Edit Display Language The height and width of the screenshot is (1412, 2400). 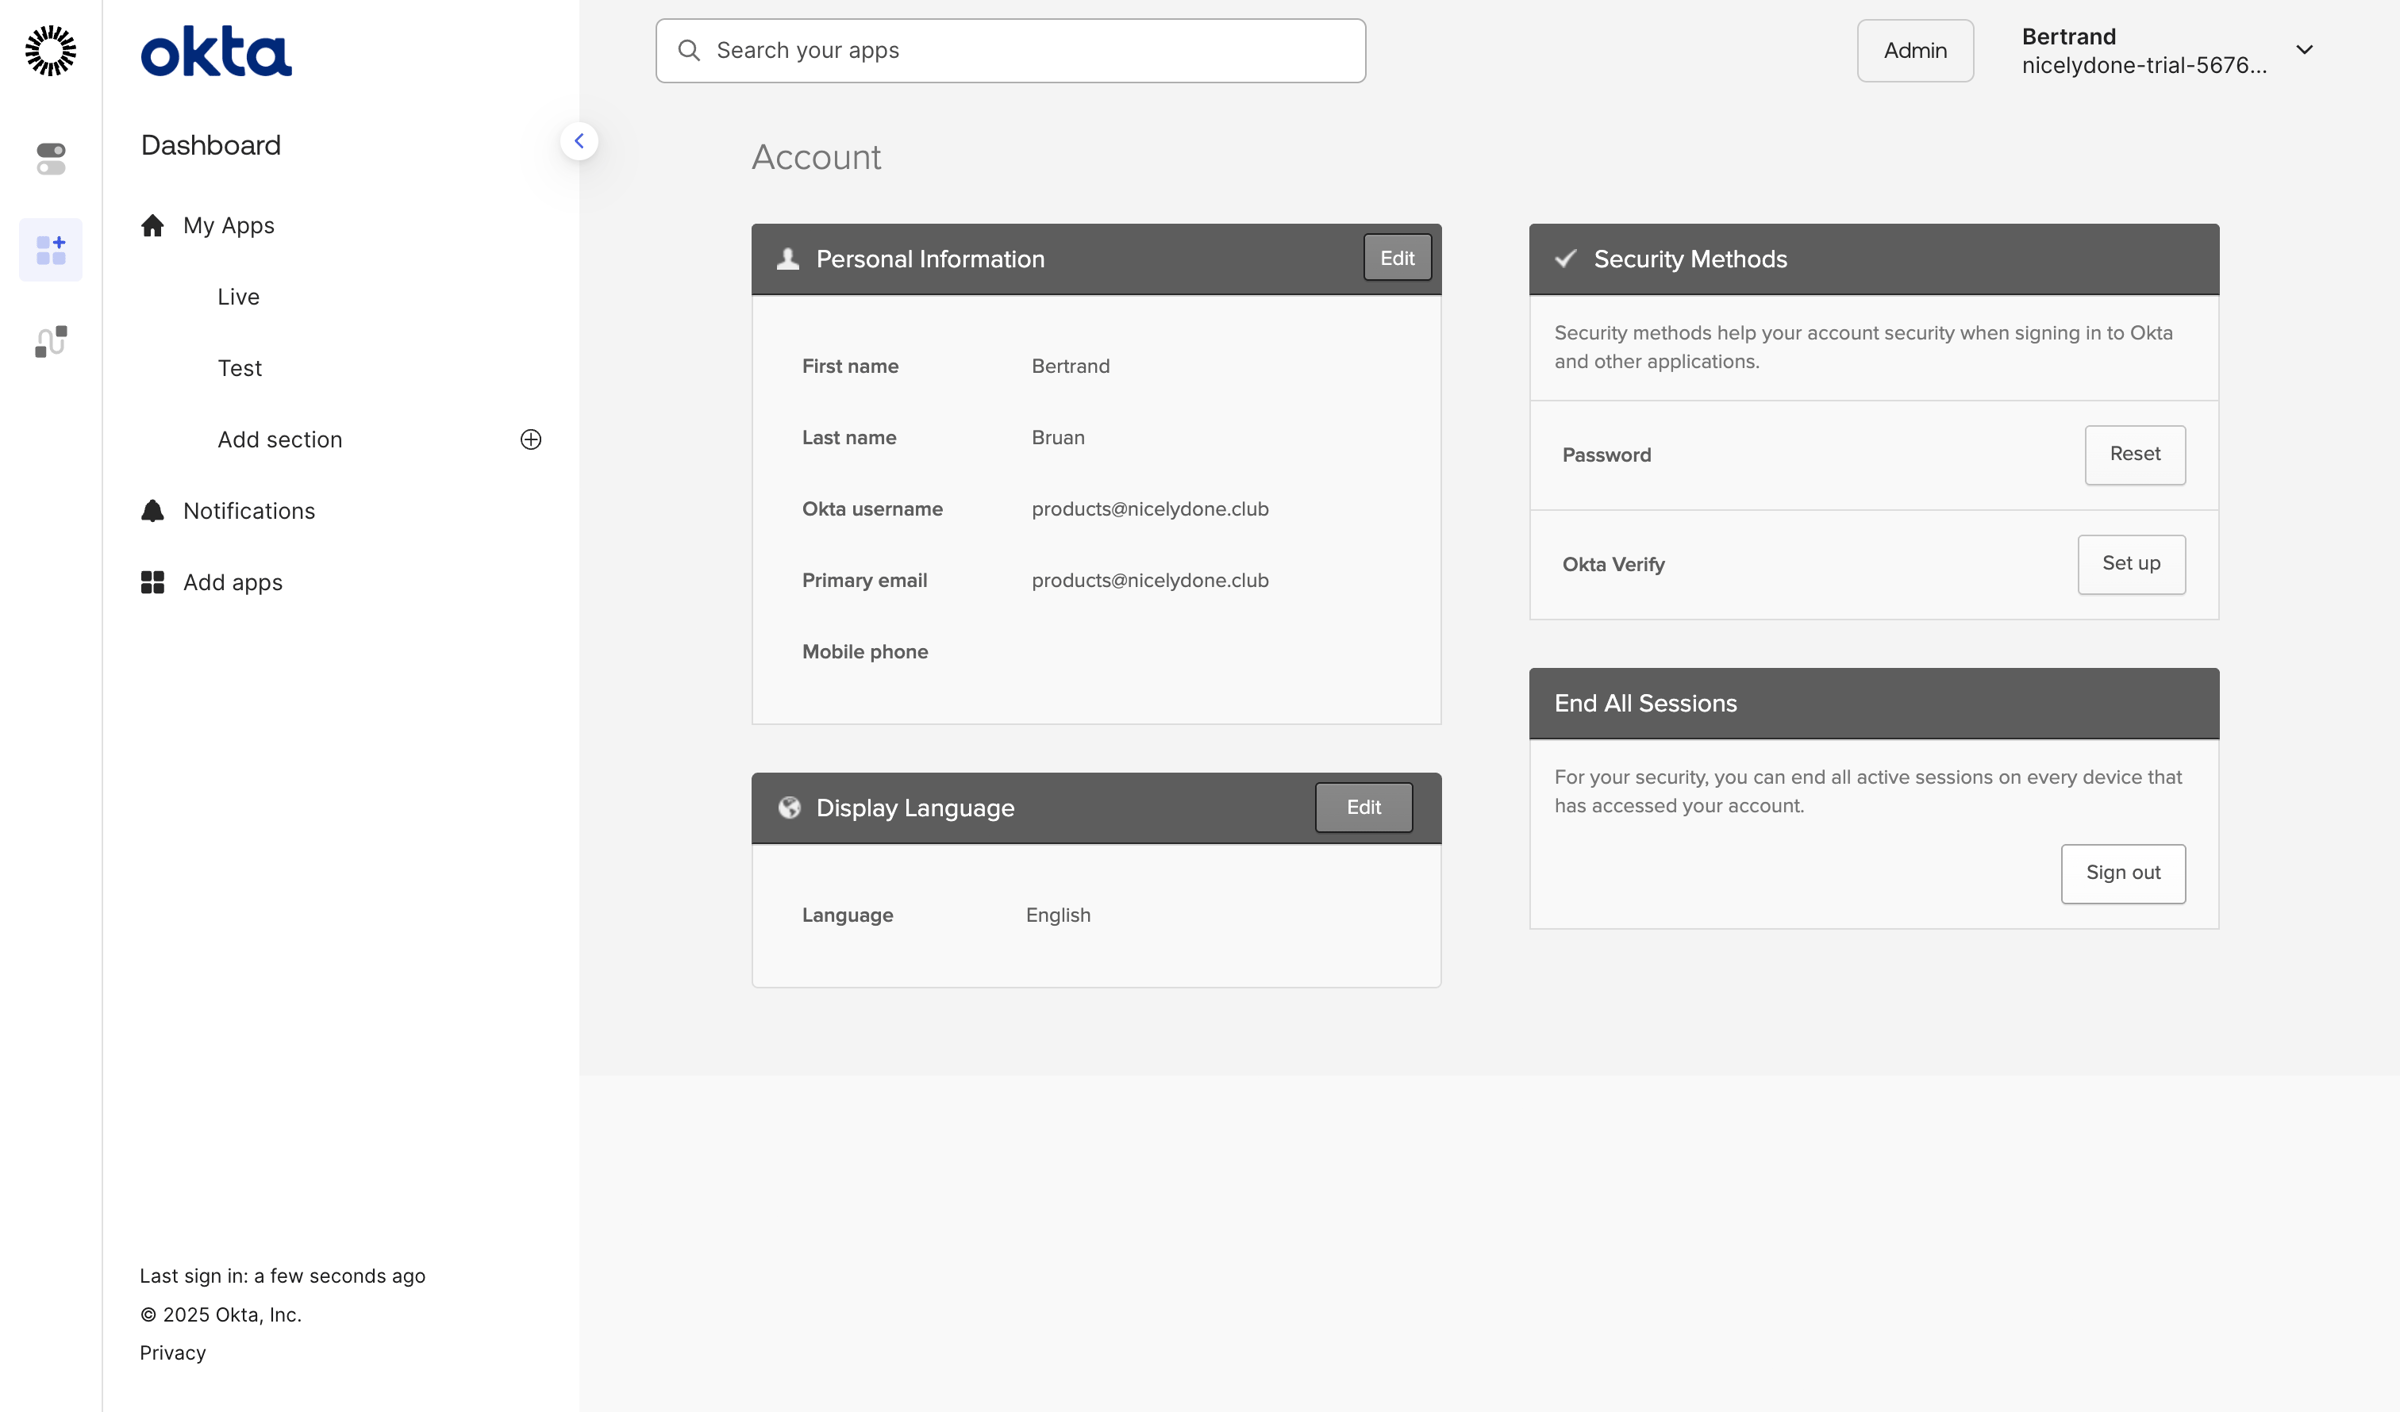[x=1364, y=807]
